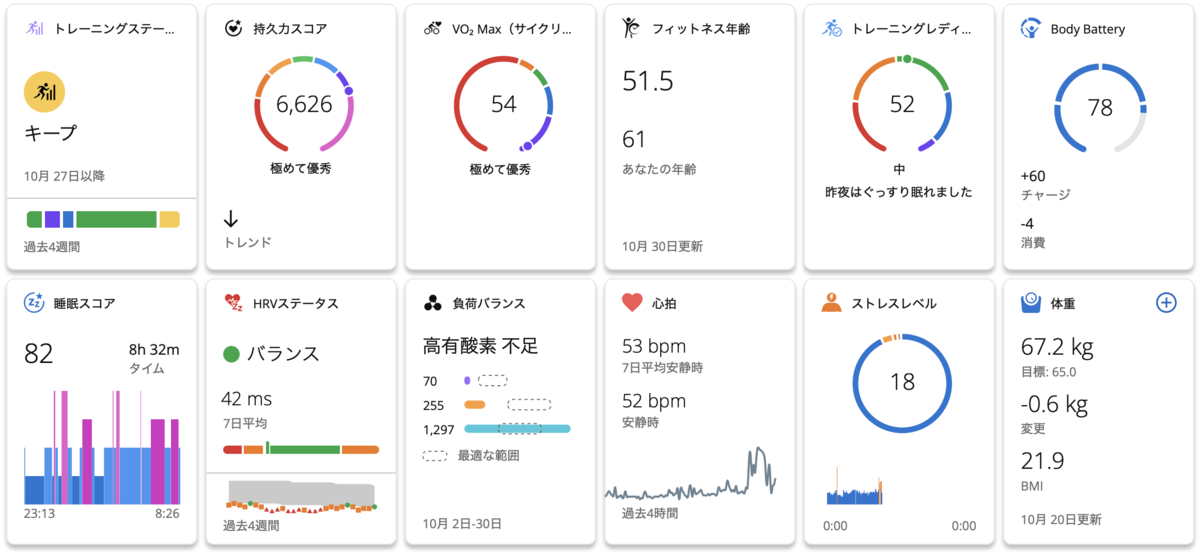Click the Training Status runner icon
This screenshot has width=1200, height=553.
click(x=35, y=29)
